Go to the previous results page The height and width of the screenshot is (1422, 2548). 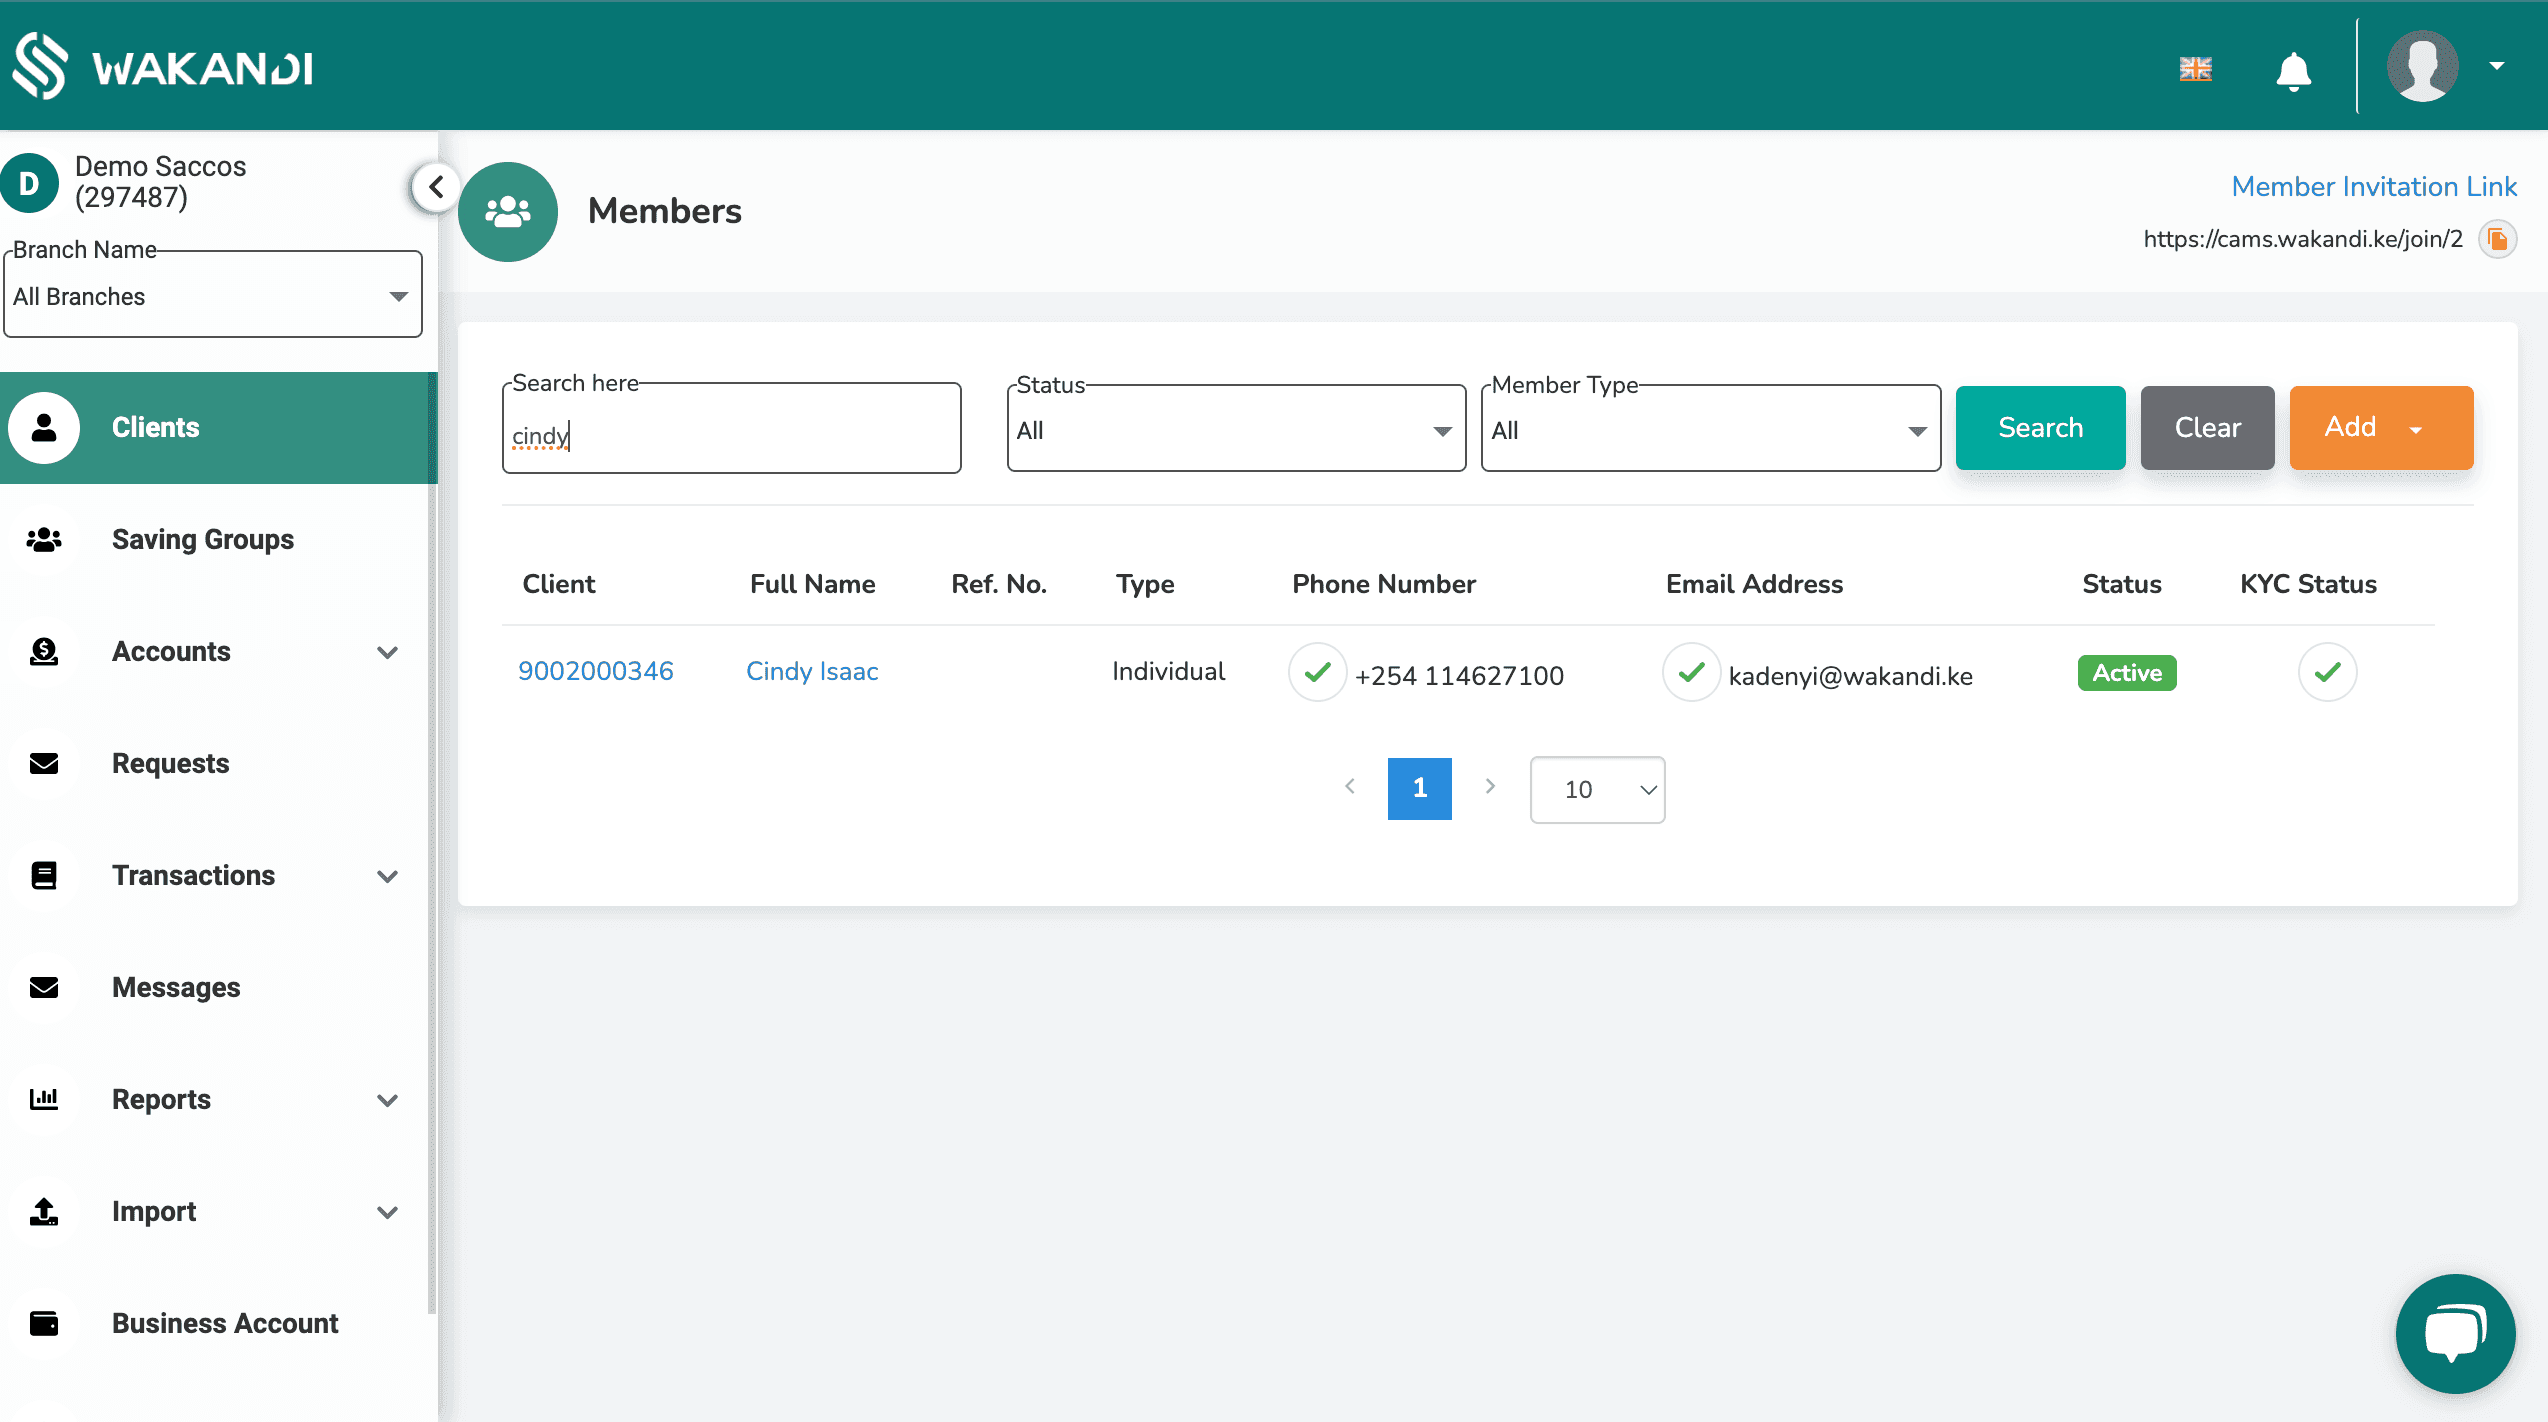click(1350, 787)
